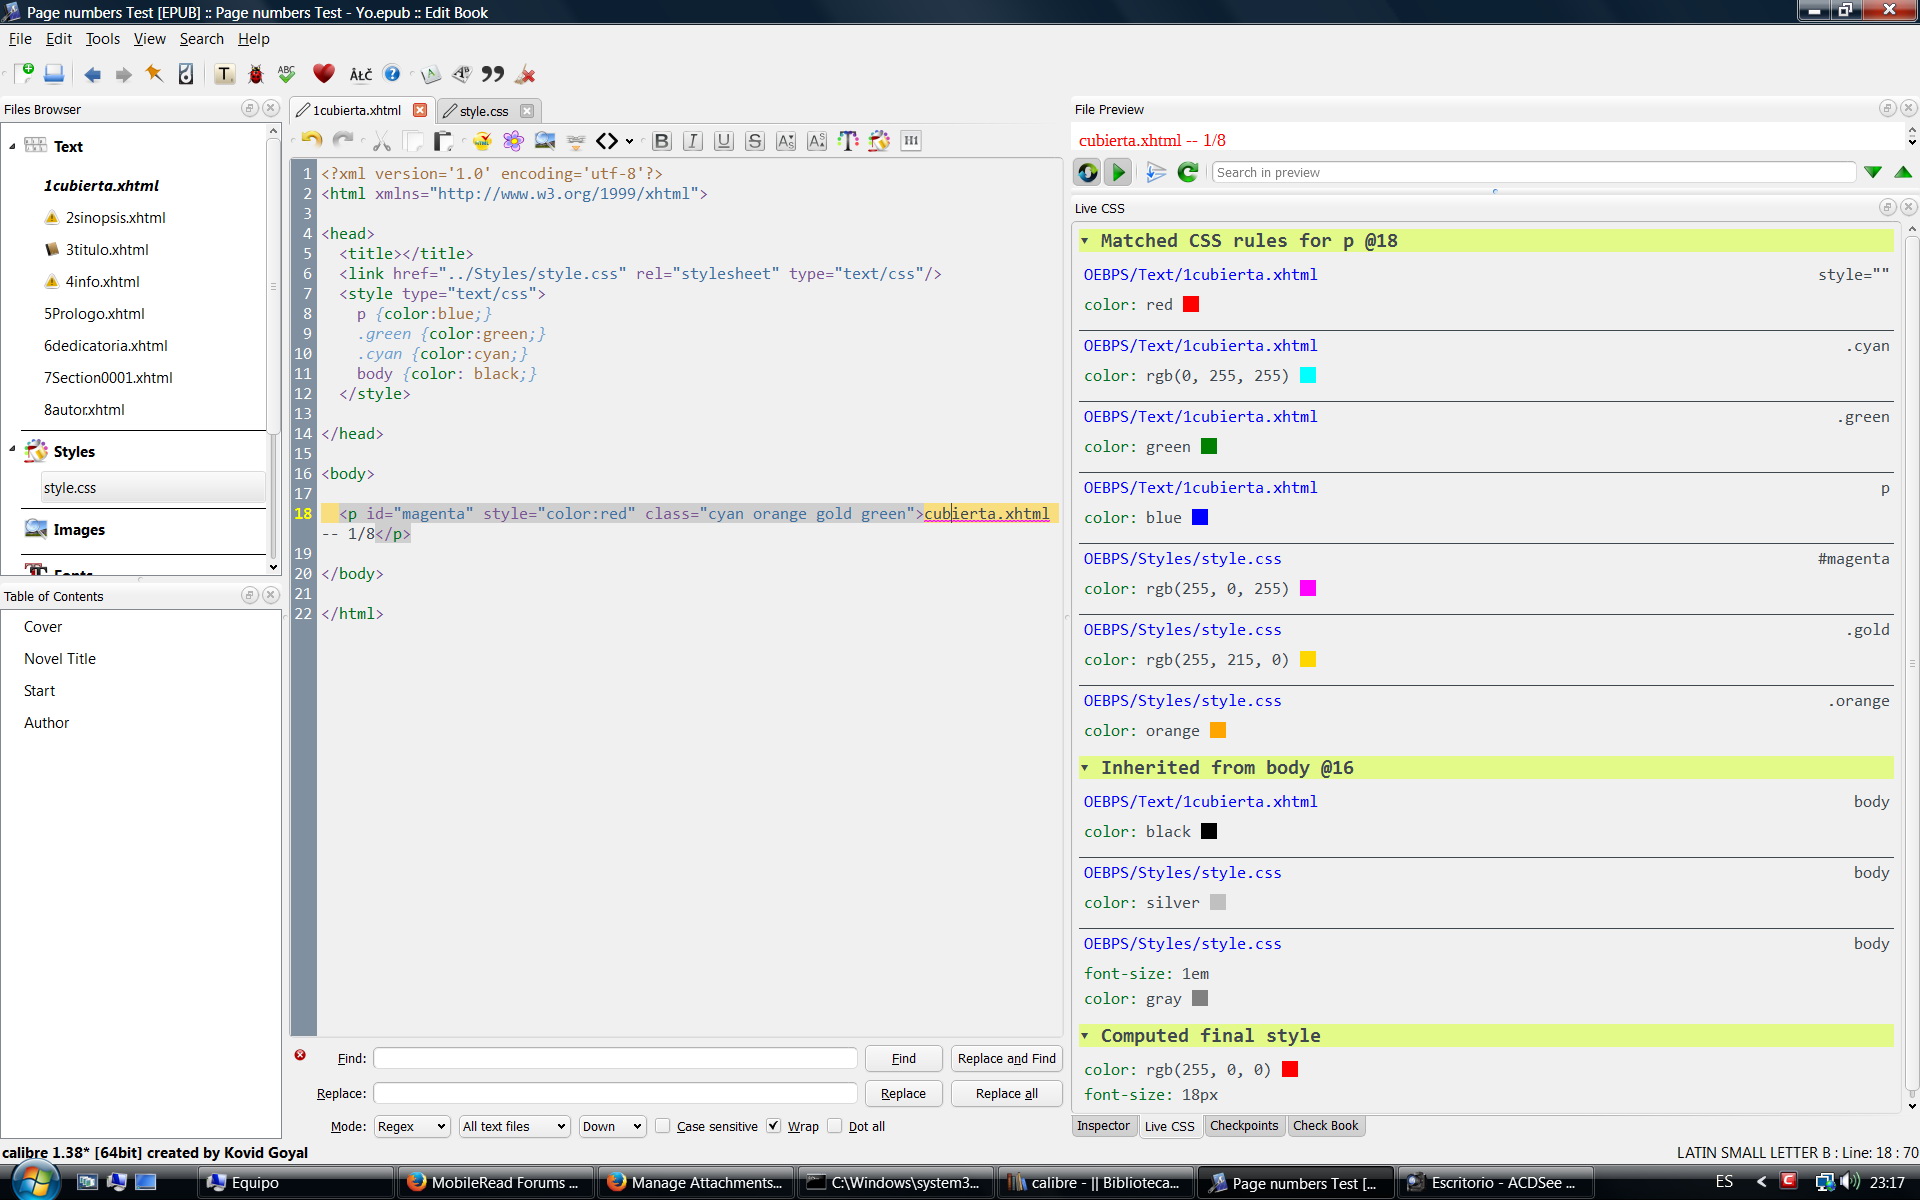Click the Strikethrough formatting icon
1920x1200 pixels.
coord(755,141)
